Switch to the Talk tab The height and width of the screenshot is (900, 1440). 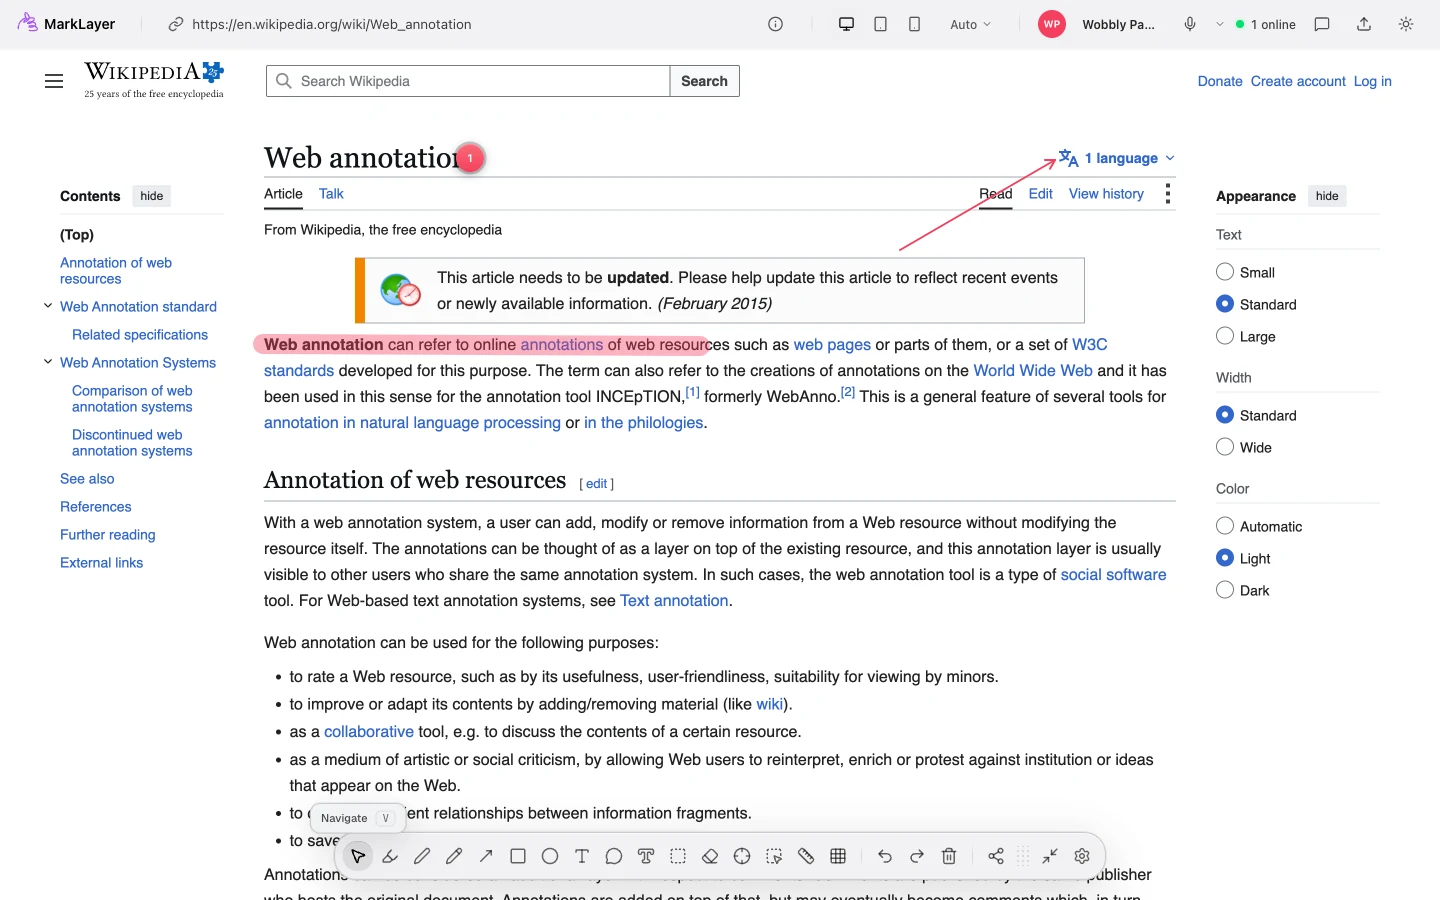[x=331, y=194]
